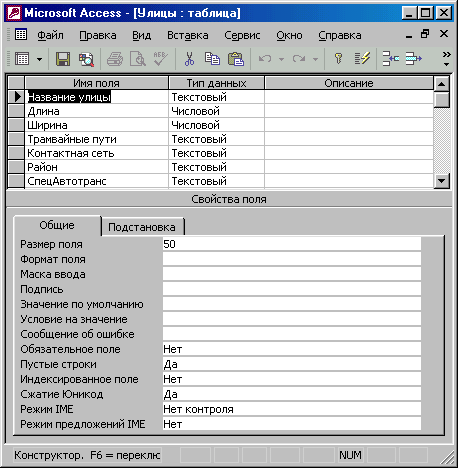This screenshot has width=458, height=468.
Task: Open the Вставка menu
Action: (188, 35)
